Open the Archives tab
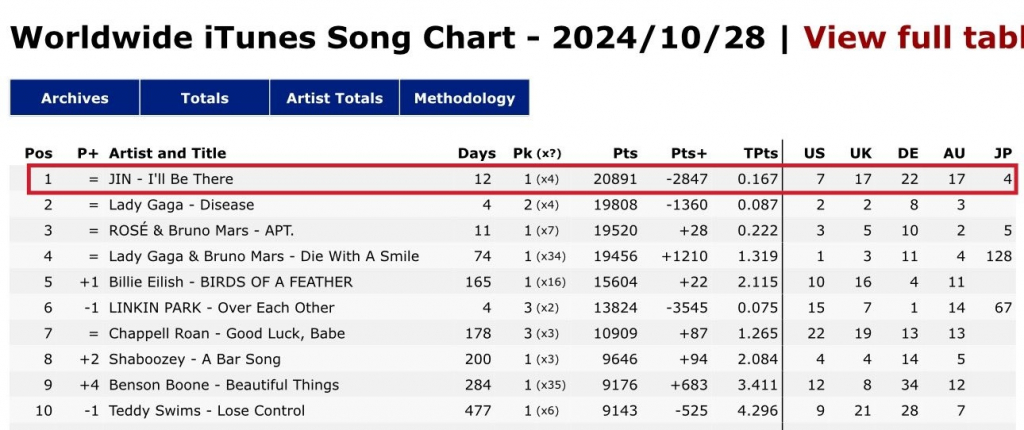 (x=75, y=98)
